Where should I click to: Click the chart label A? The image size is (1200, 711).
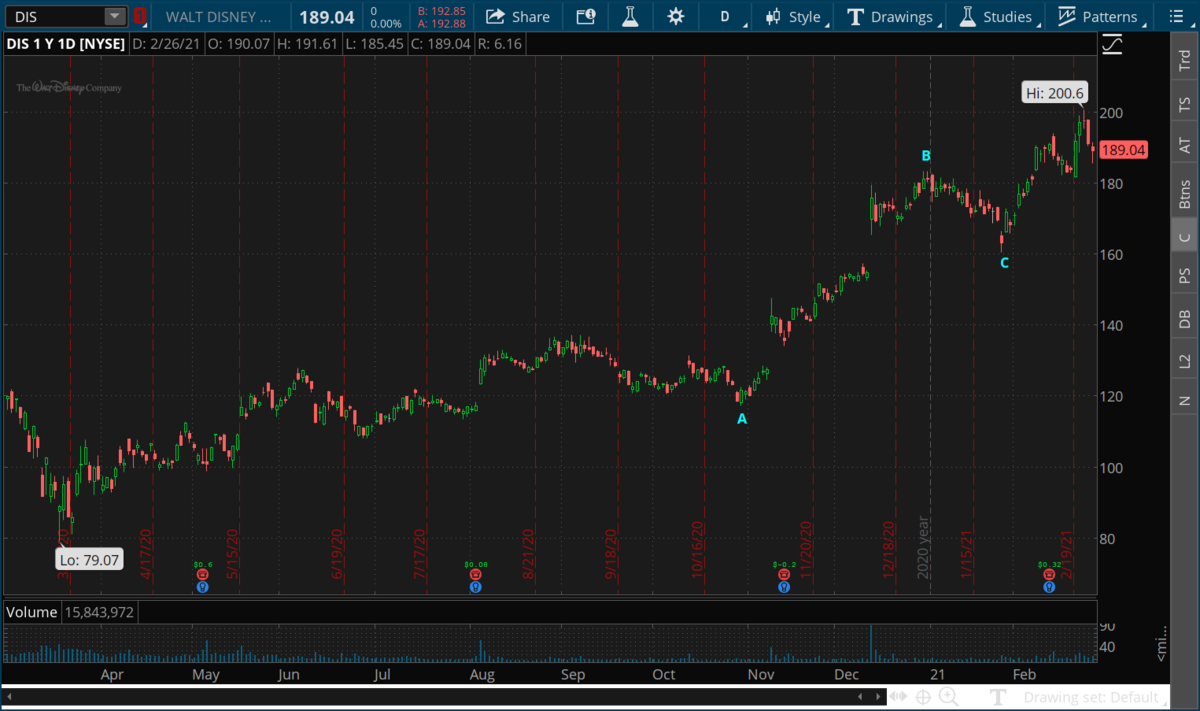tap(742, 419)
